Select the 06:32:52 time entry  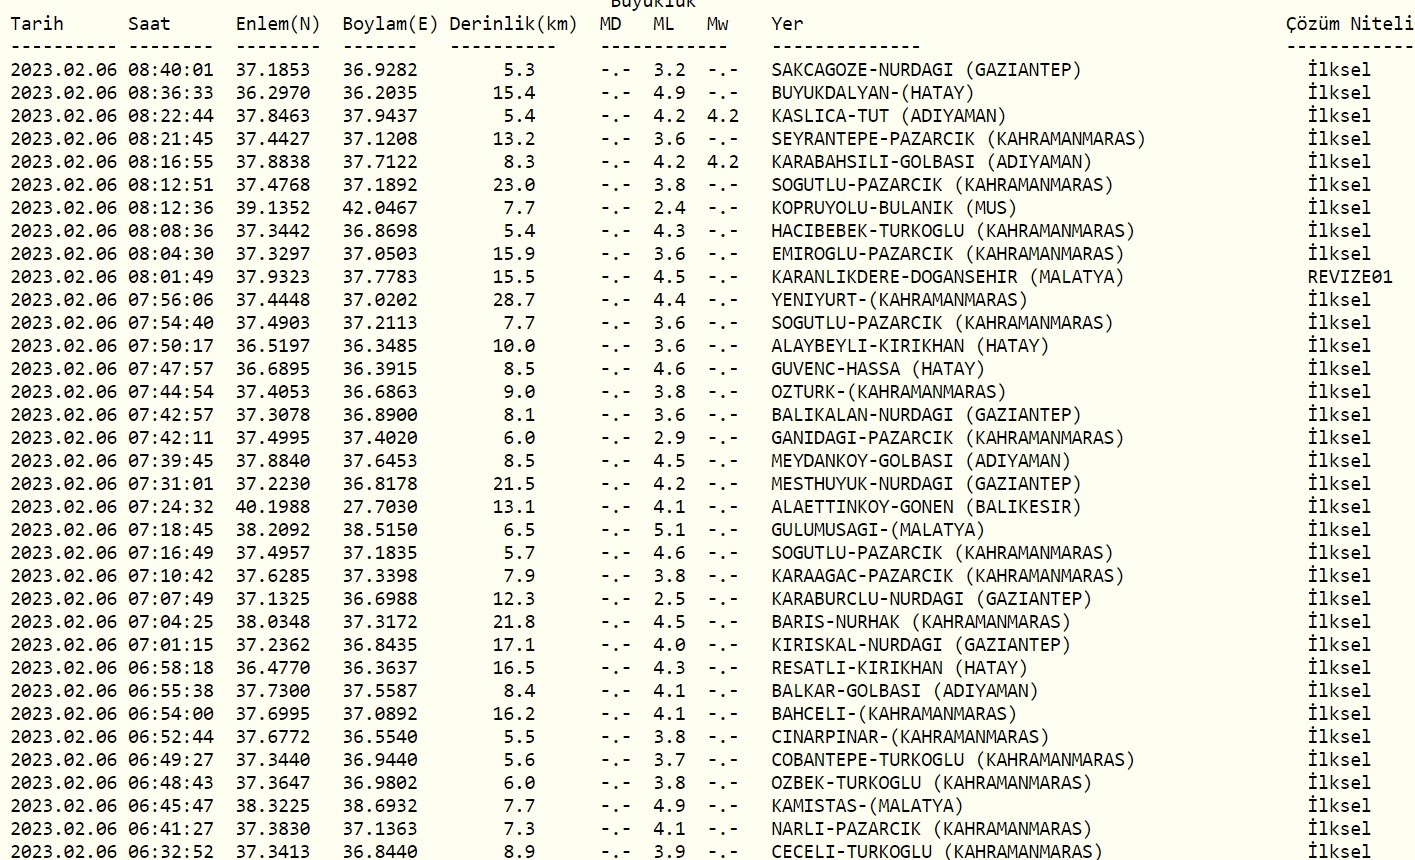coord(170,852)
